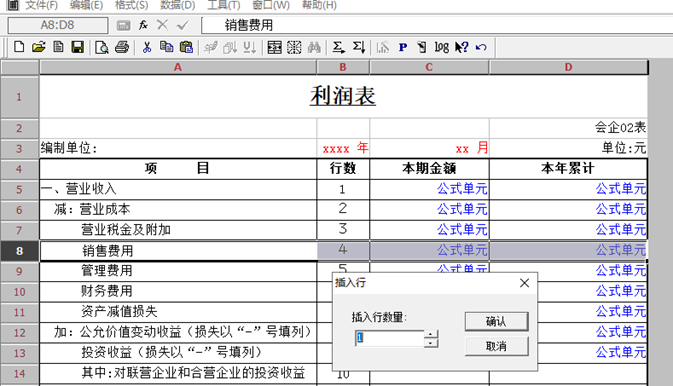This screenshot has width=673, height=386.
Task: Open the 编辑(E) menu
Action: [86, 5]
